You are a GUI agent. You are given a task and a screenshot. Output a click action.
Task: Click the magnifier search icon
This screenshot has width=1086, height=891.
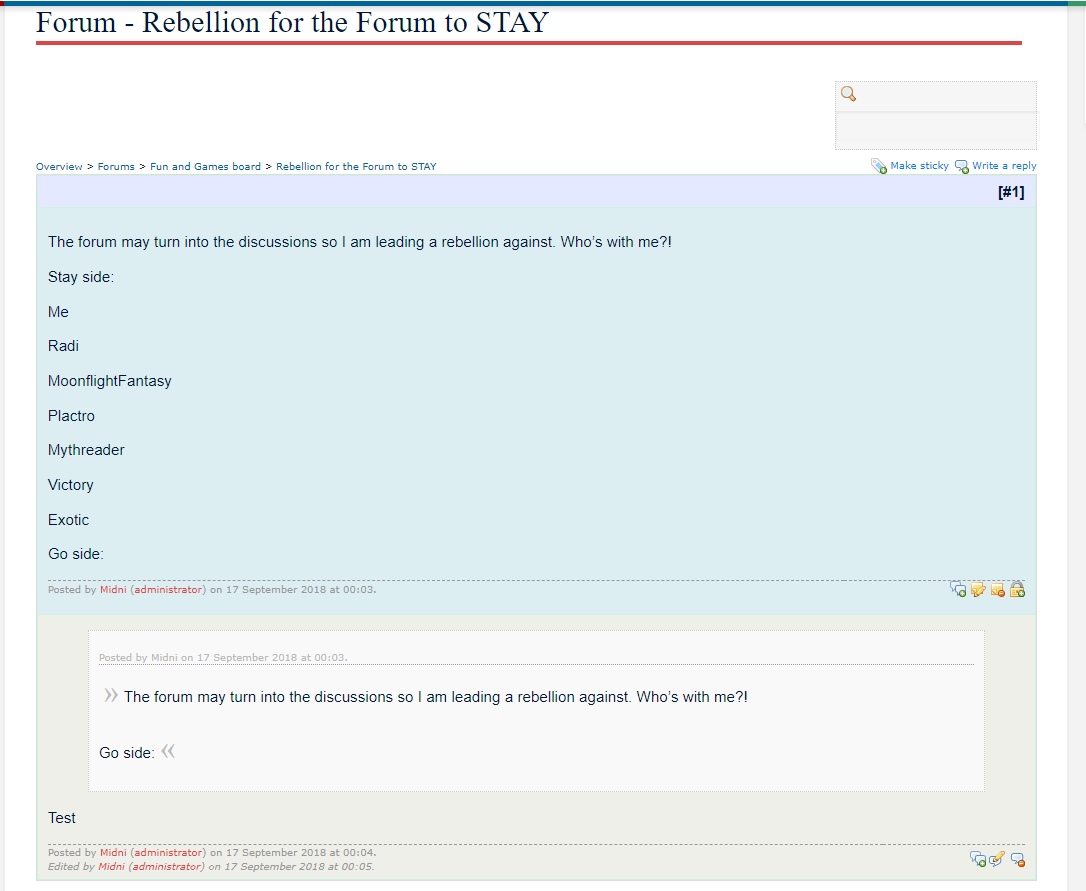point(848,94)
